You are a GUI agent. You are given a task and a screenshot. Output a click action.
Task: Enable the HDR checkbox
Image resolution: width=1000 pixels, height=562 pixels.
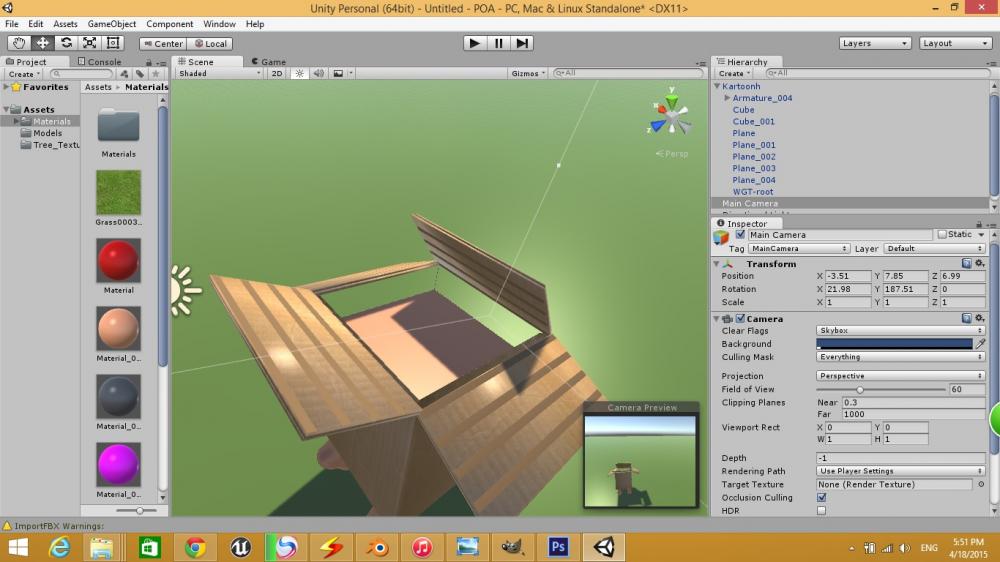point(821,510)
